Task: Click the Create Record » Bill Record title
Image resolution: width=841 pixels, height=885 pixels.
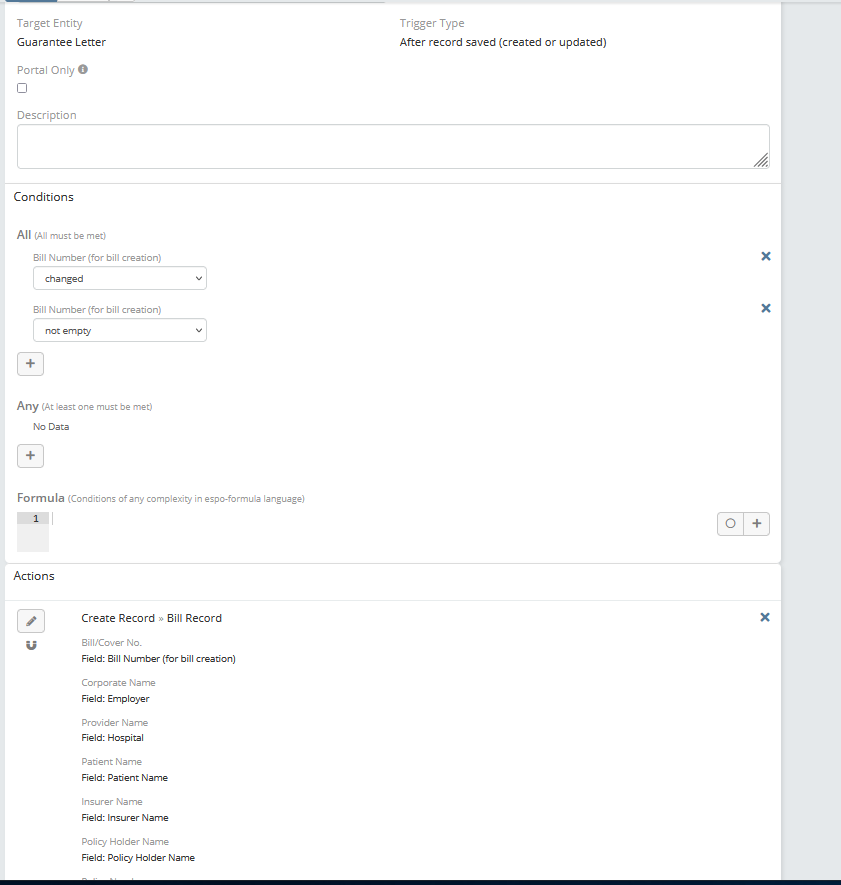Action: pos(151,618)
